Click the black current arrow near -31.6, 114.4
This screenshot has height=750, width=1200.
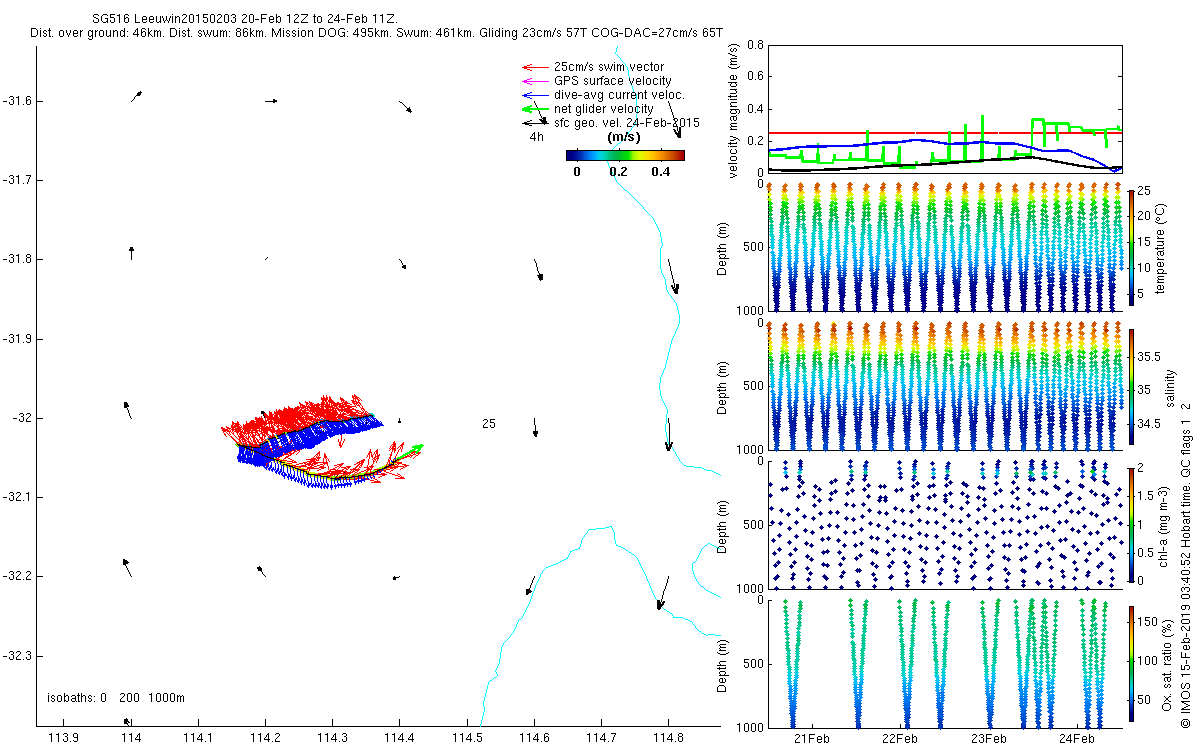click(405, 106)
